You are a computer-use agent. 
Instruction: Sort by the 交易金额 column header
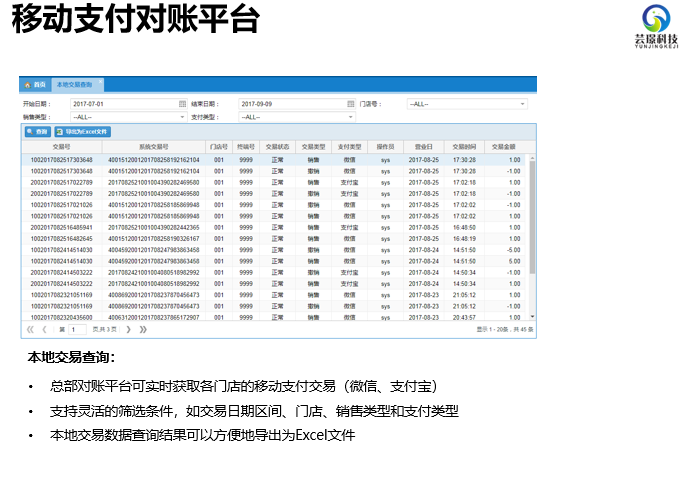coord(504,147)
